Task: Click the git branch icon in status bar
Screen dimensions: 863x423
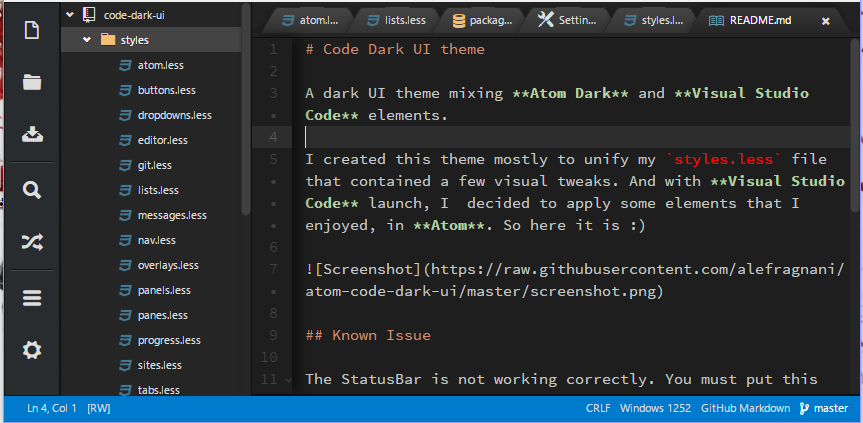Action: tap(804, 409)
